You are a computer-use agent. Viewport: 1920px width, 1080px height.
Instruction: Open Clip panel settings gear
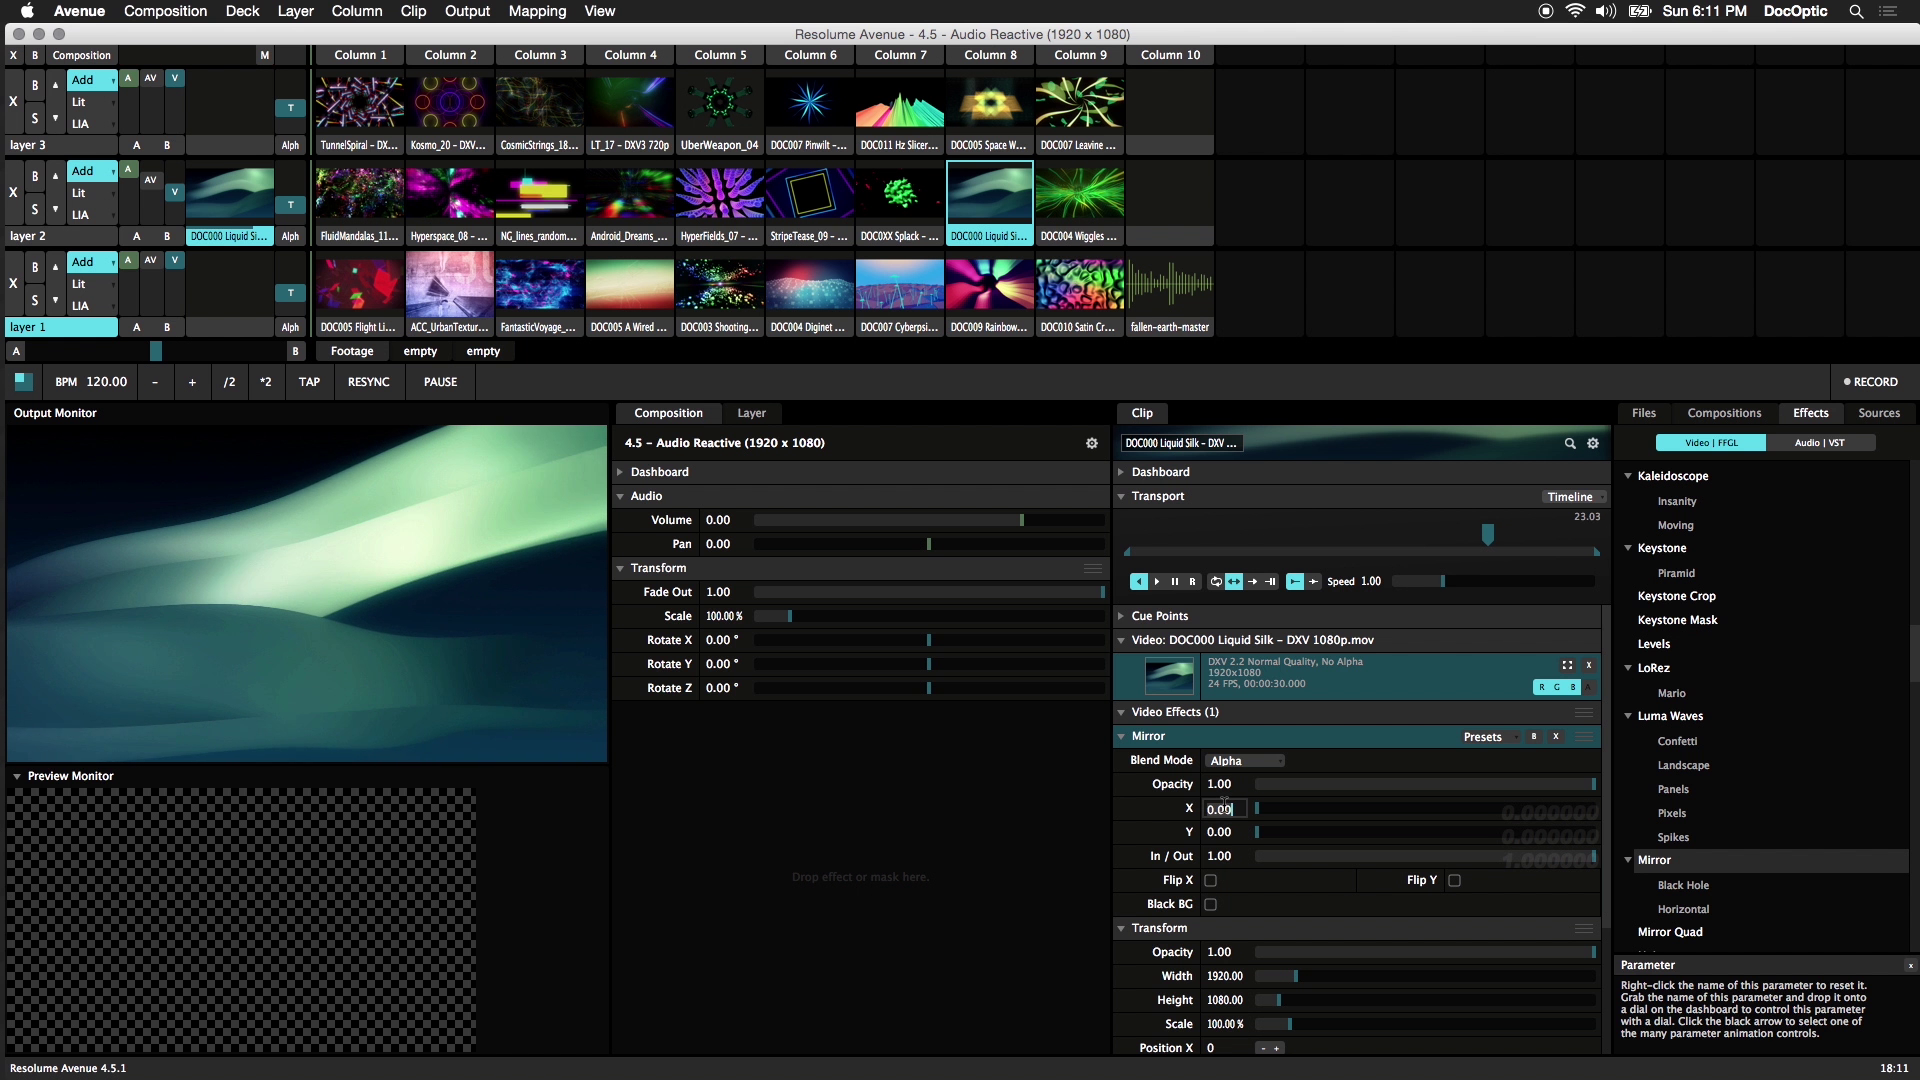click(x=1593, y=443)
